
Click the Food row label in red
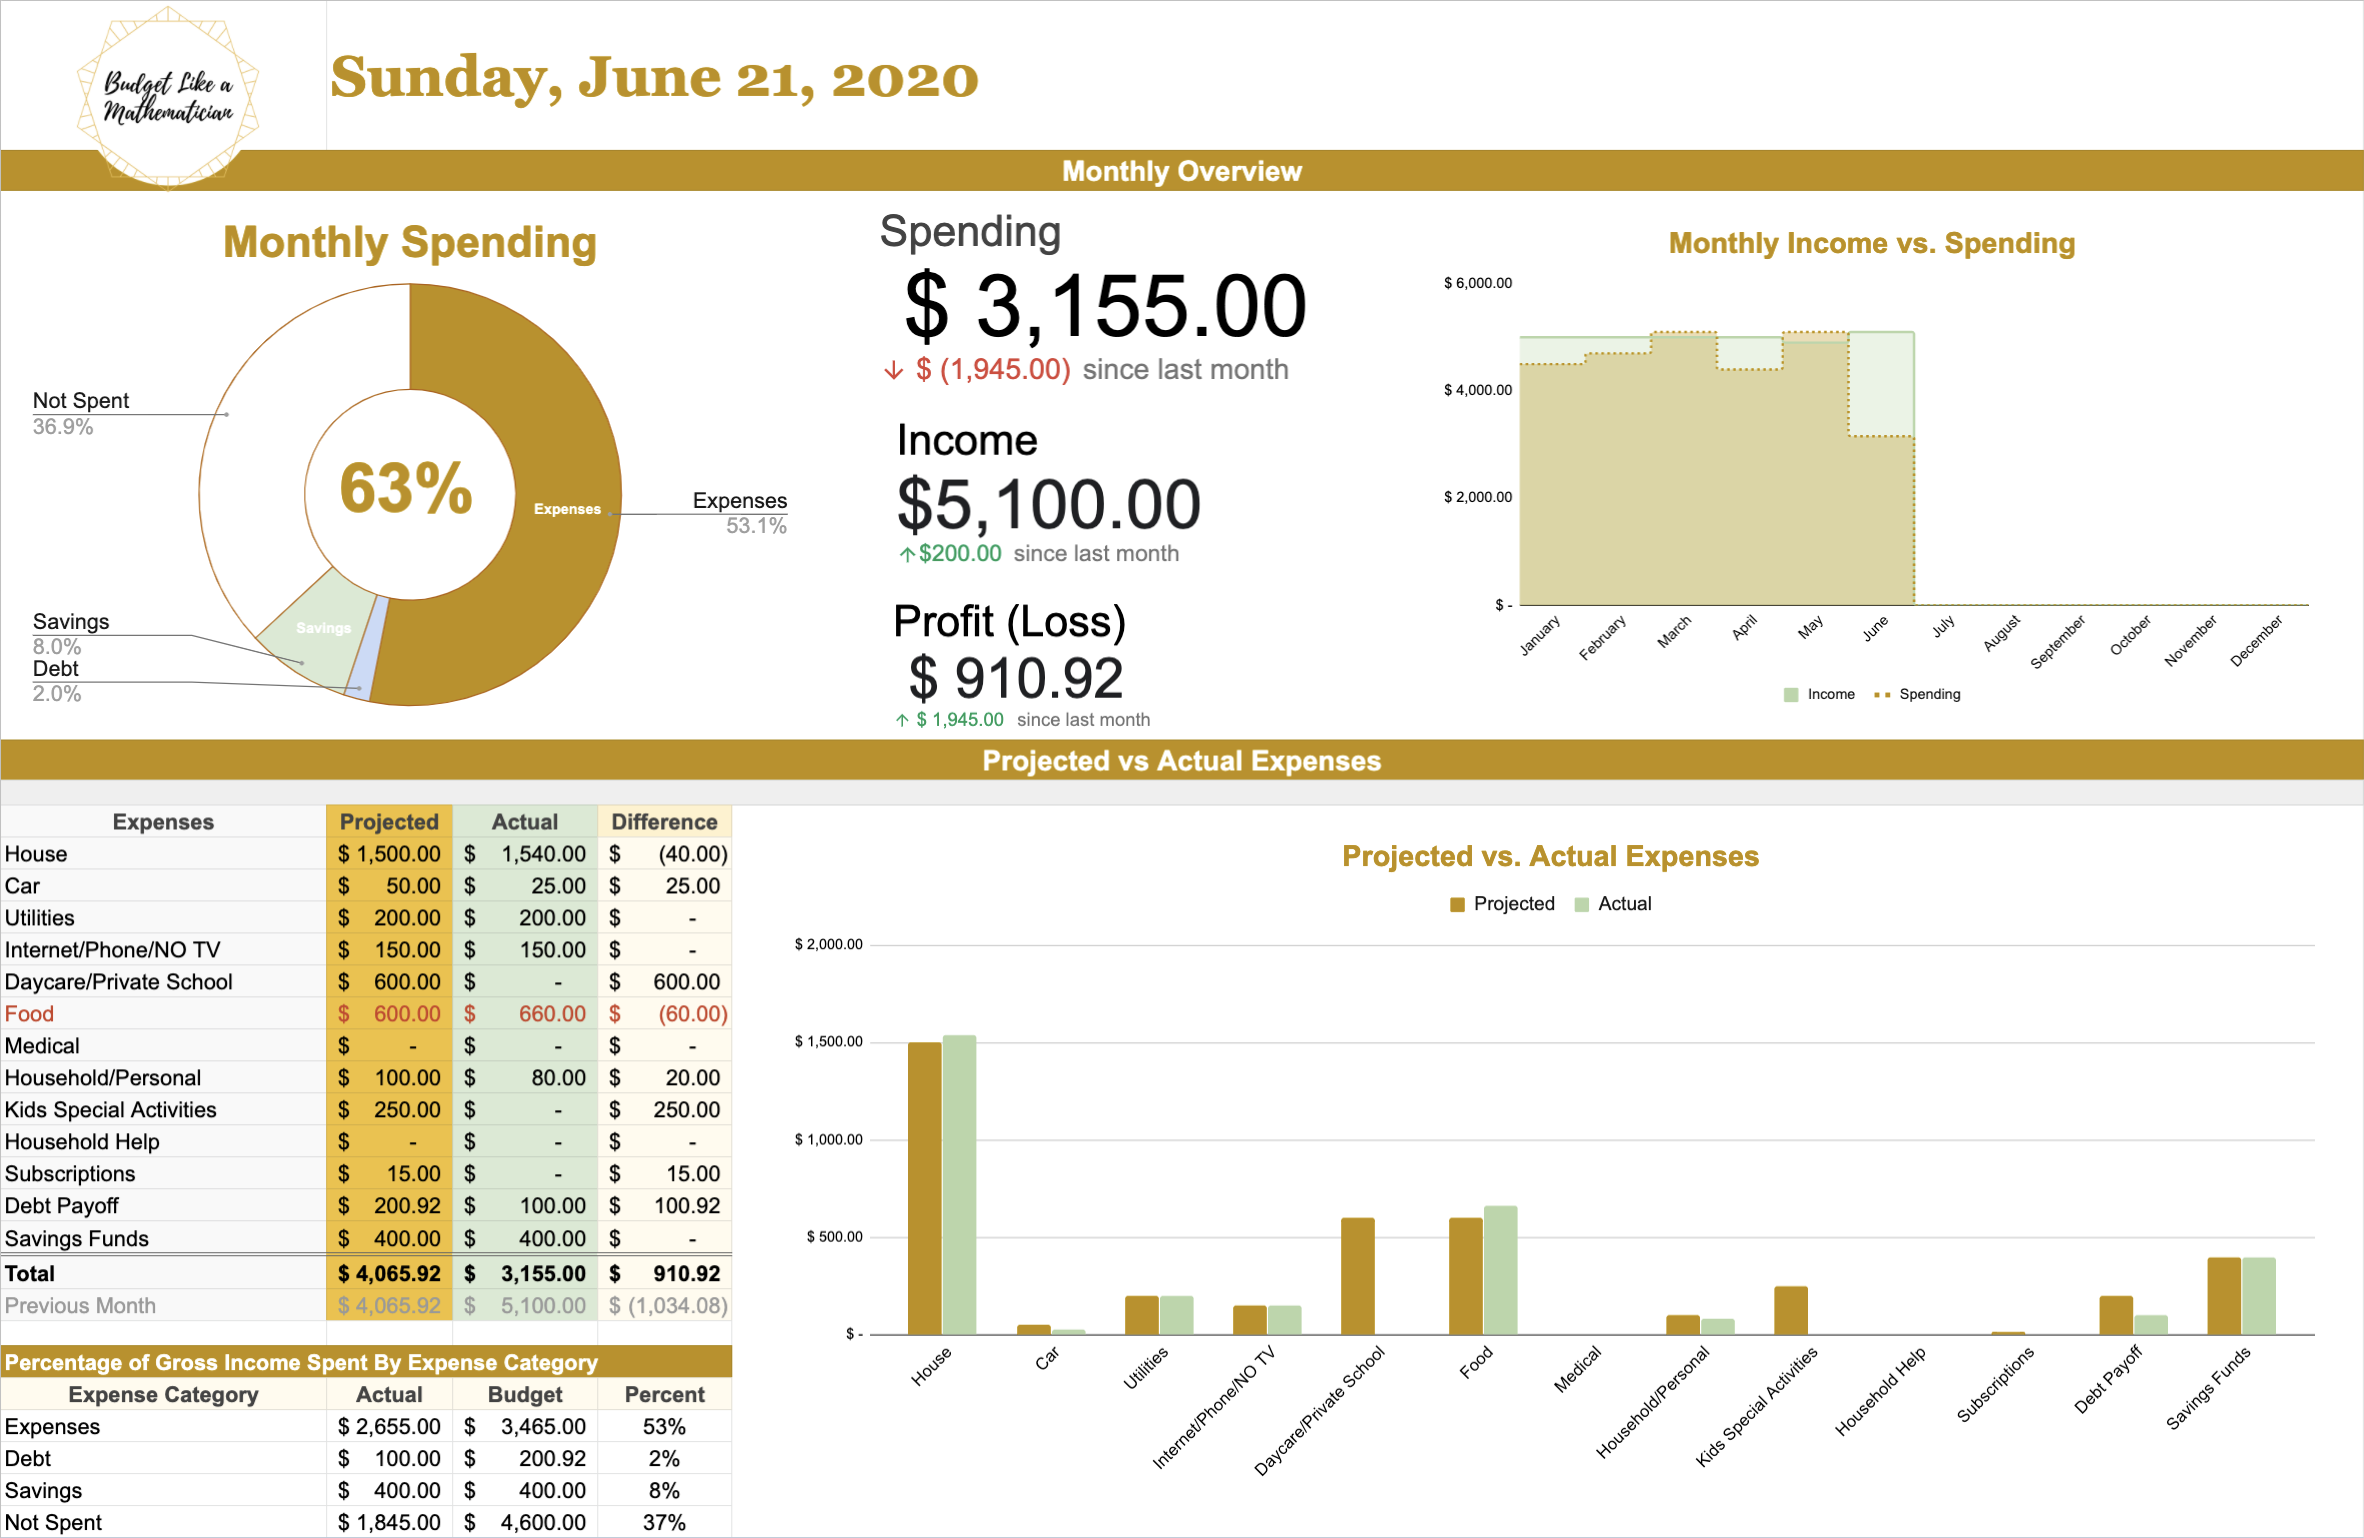pos(30,1014)
